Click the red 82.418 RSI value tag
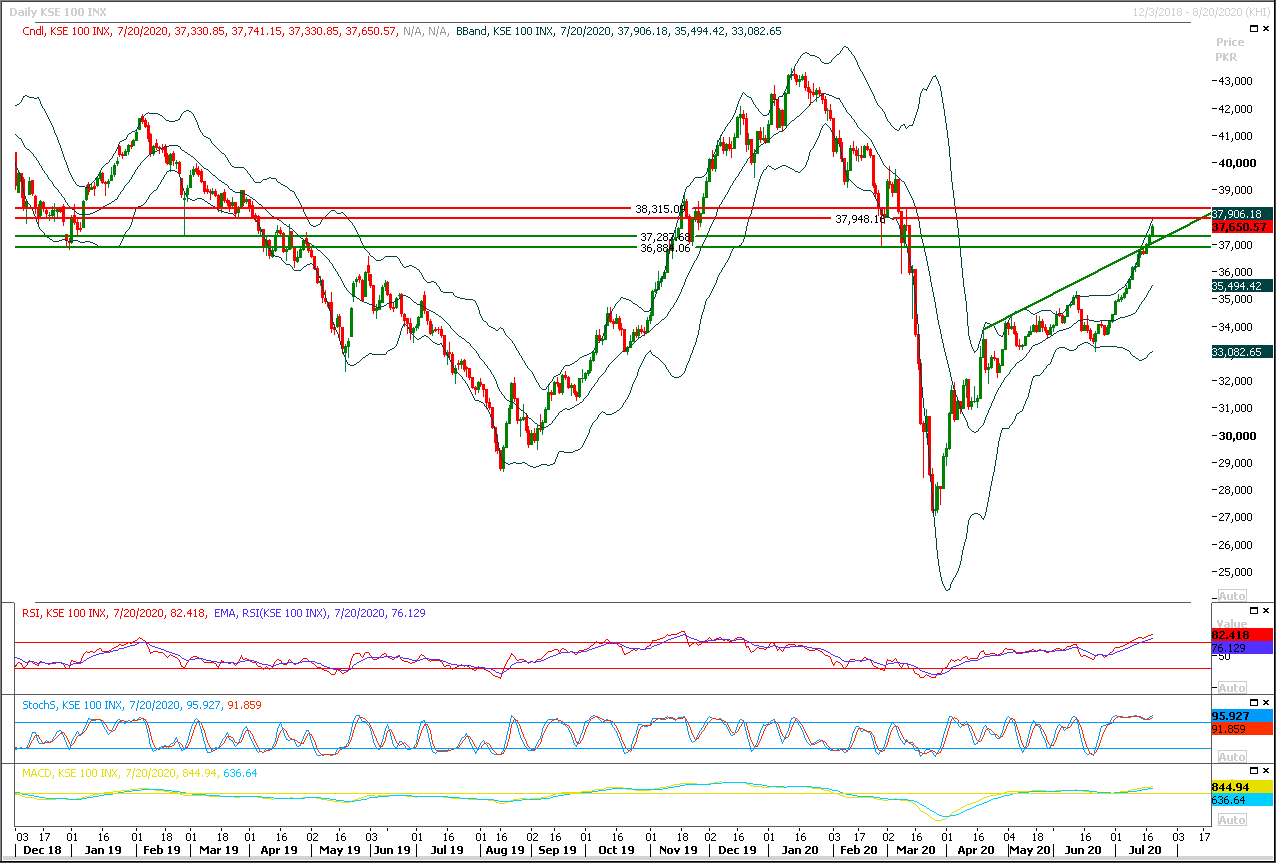 click(1241, 635)
